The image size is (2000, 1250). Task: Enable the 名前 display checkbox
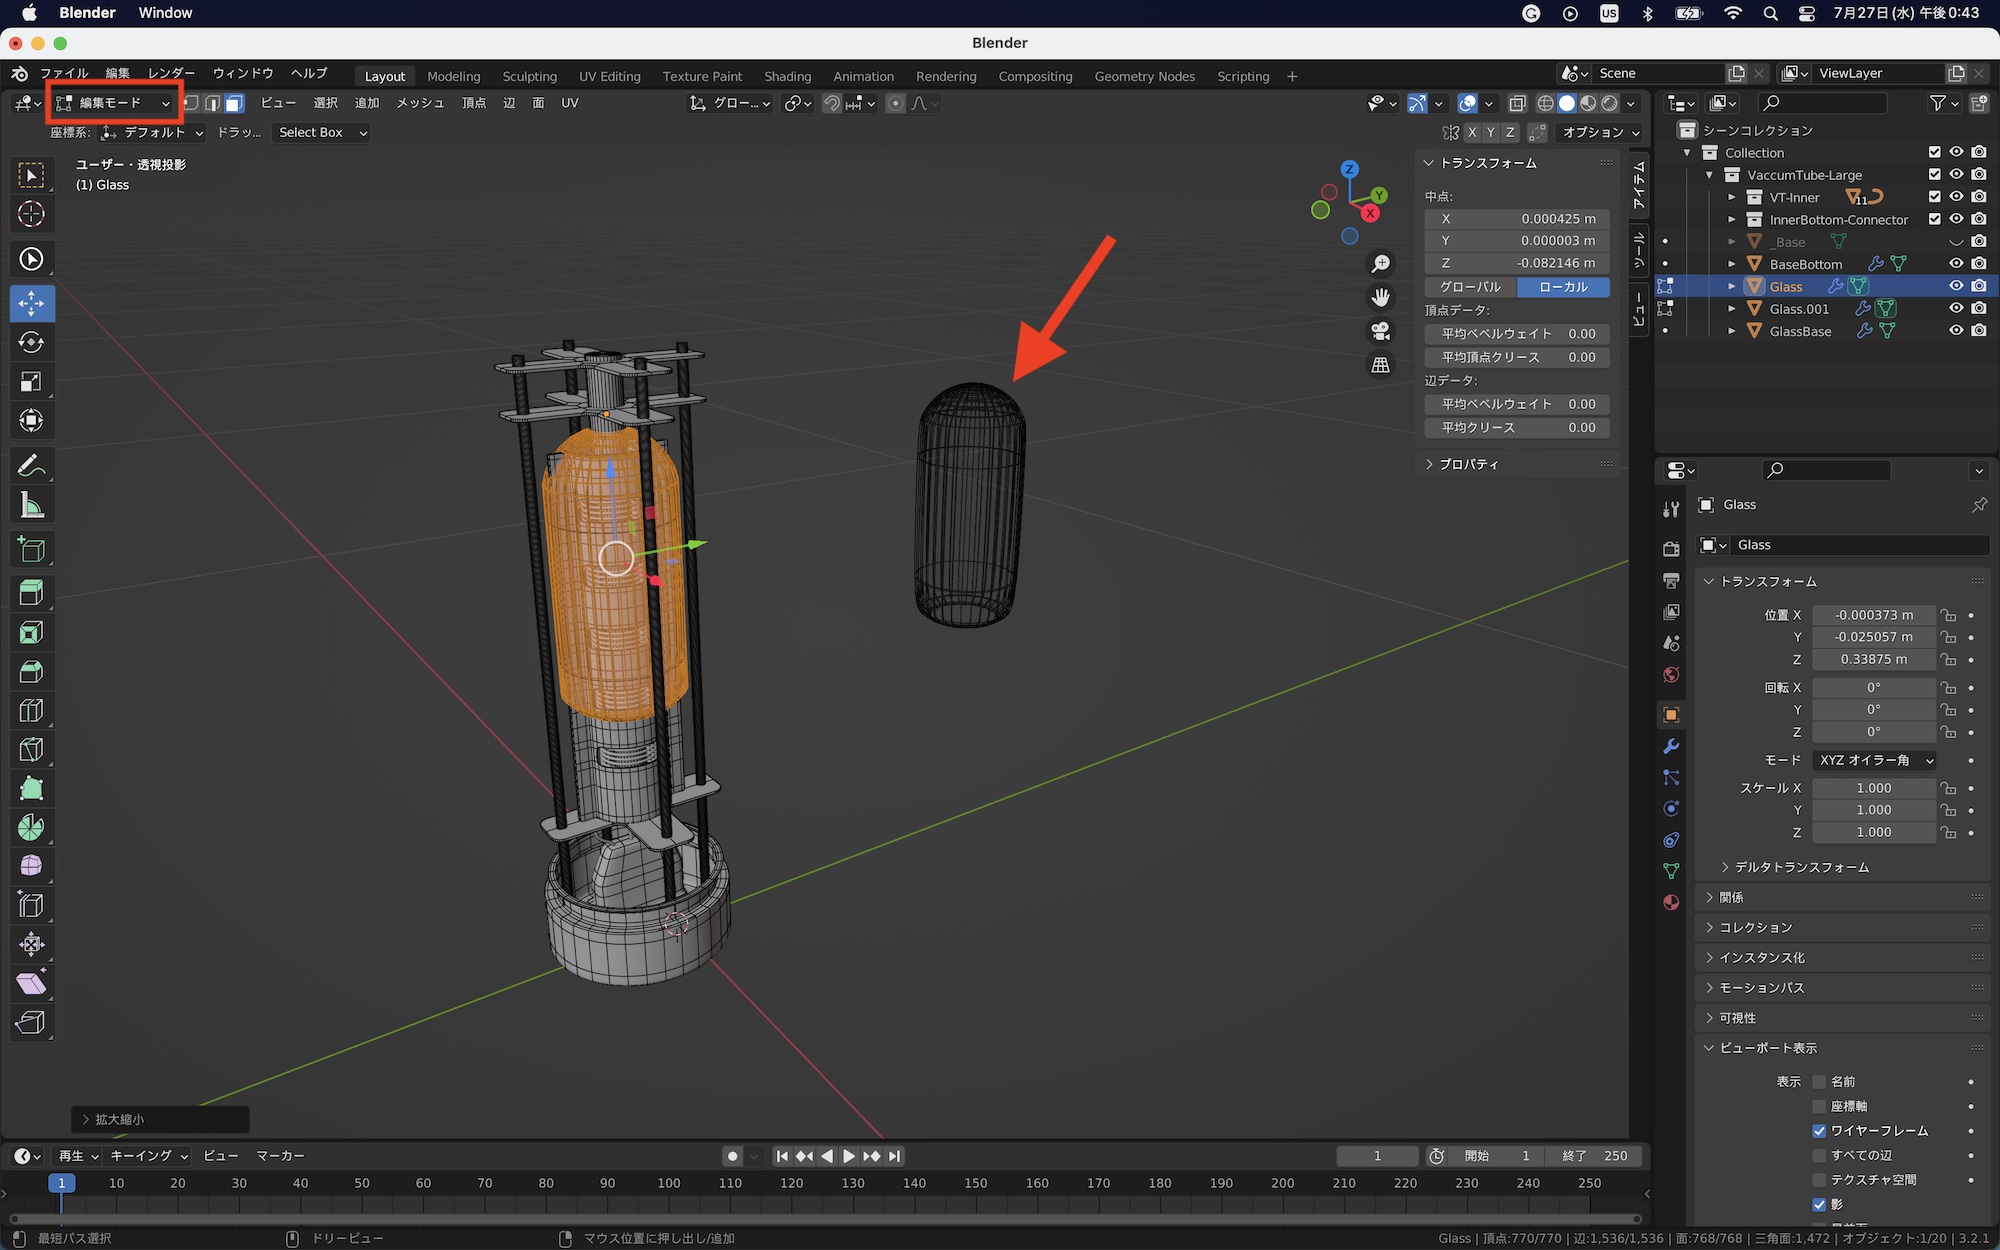click(1819, 1082)
